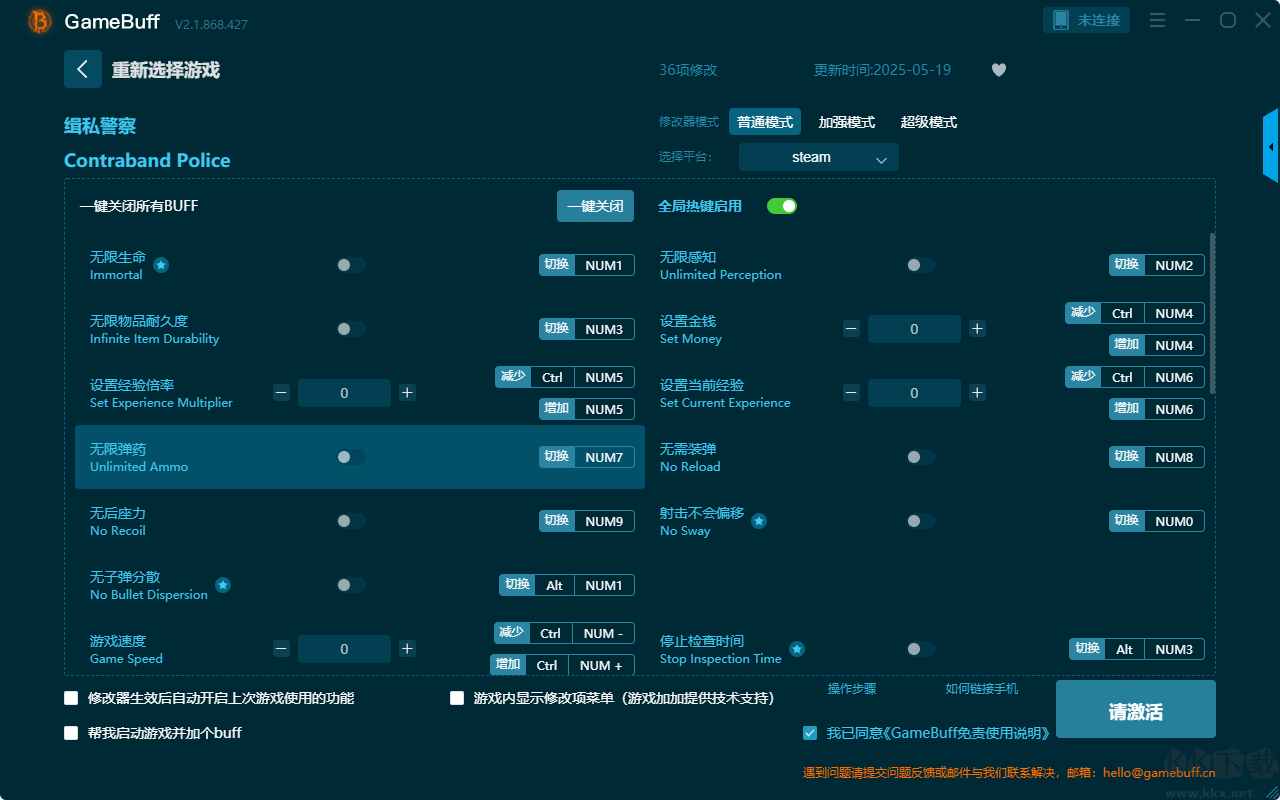Click 重新选择游戏 header text
The image size is (1280, 800).
(x=166, y=70)
